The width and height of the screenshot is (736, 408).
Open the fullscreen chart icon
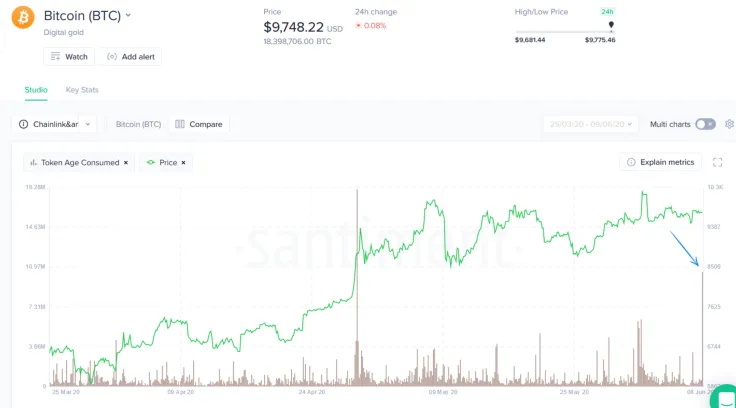717,162
